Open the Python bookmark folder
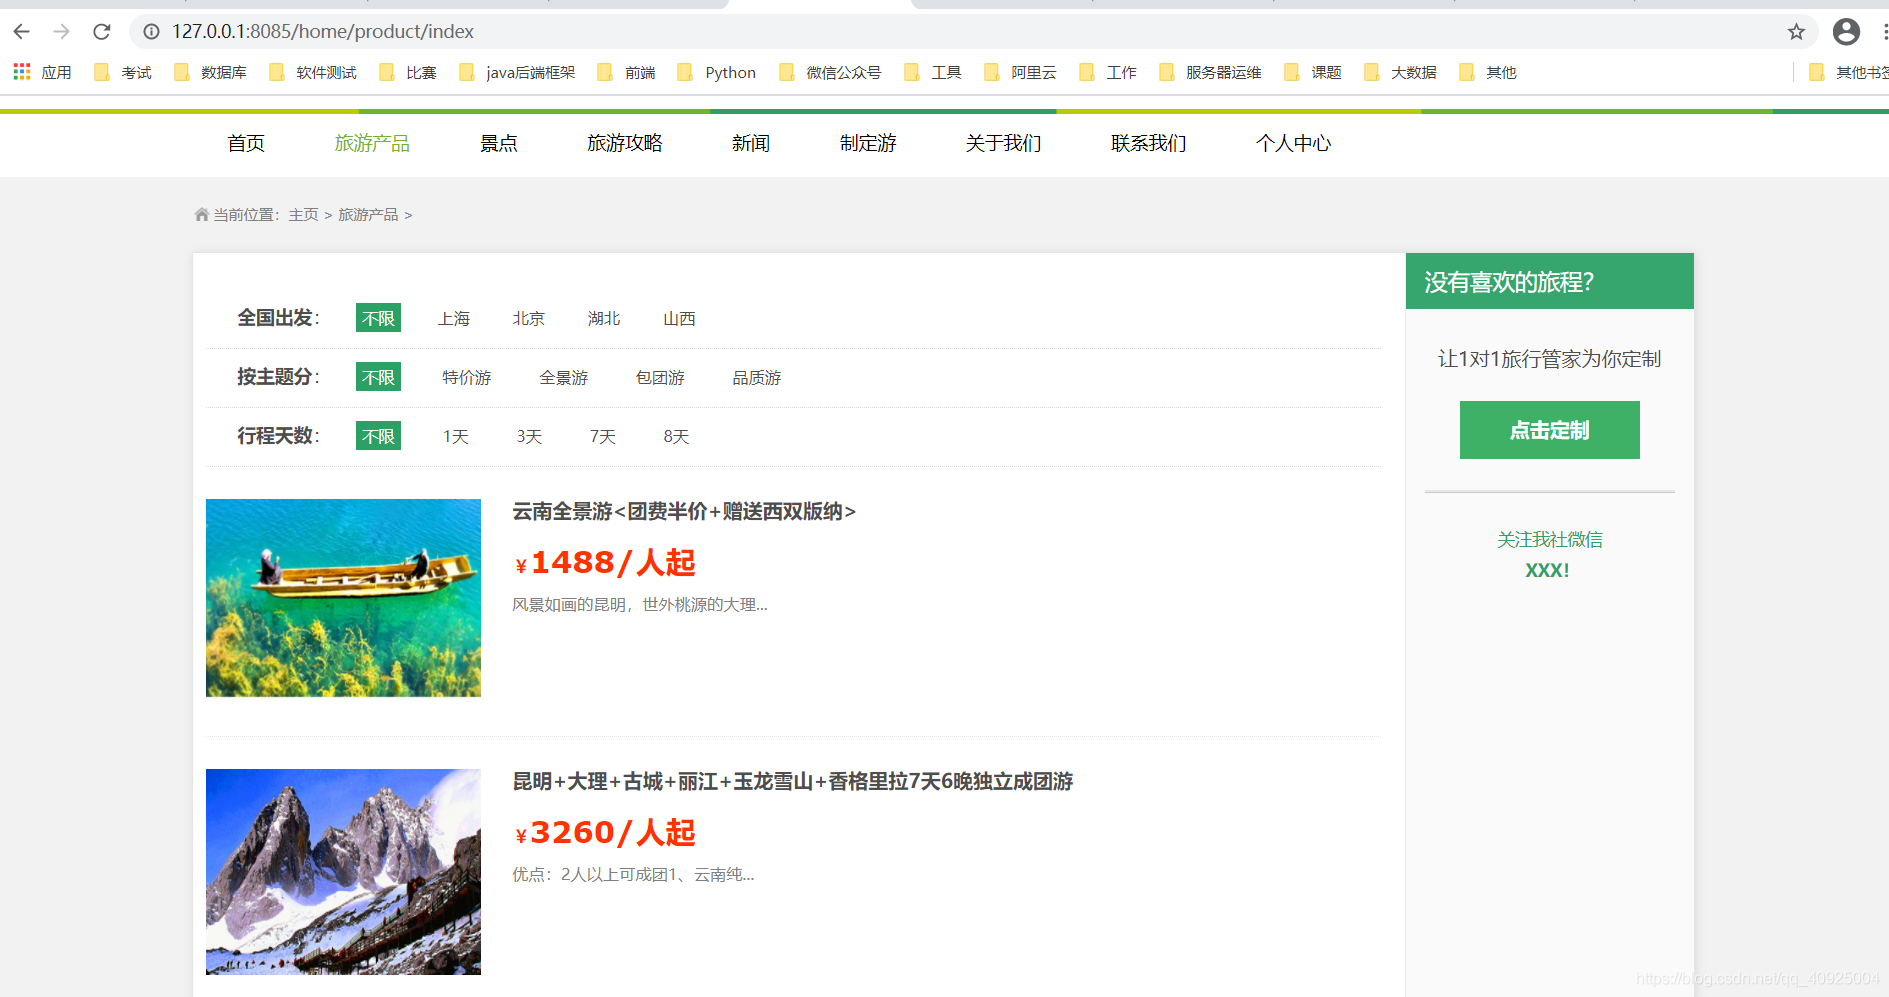This screenshot has height=997, width=1889. (x=717, y=72)
